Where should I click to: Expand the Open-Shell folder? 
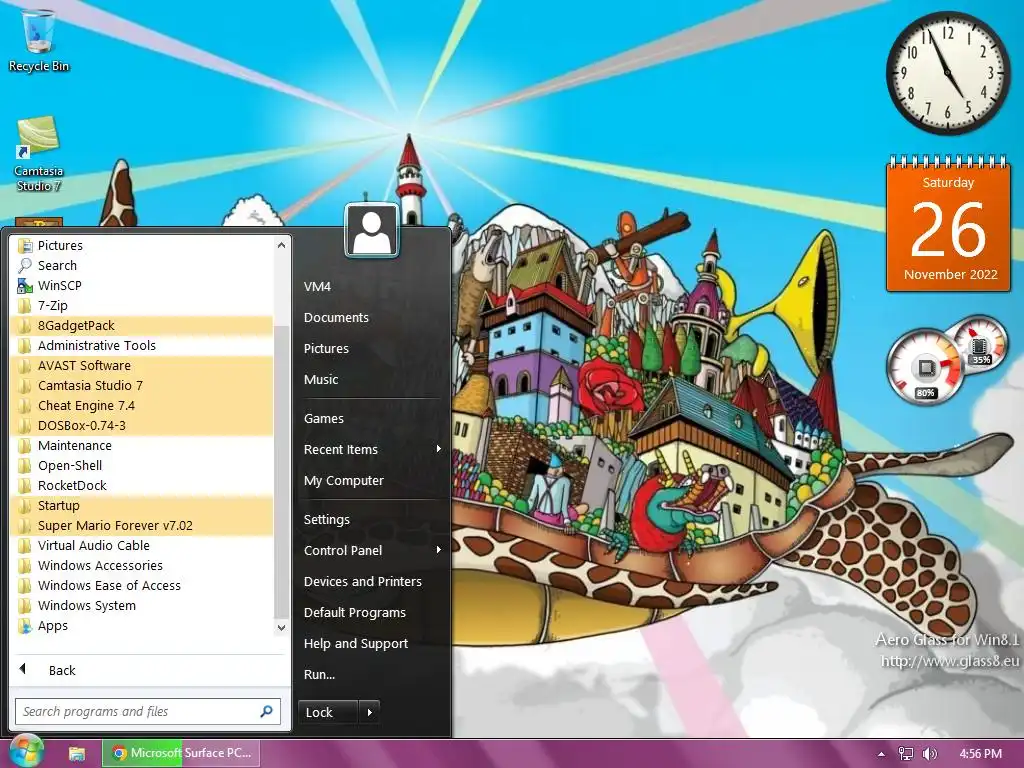click(x=142, y=466)
